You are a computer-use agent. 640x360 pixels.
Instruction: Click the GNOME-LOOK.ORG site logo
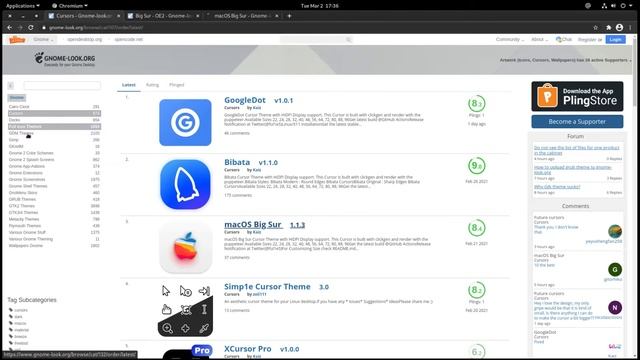[65, 60]
